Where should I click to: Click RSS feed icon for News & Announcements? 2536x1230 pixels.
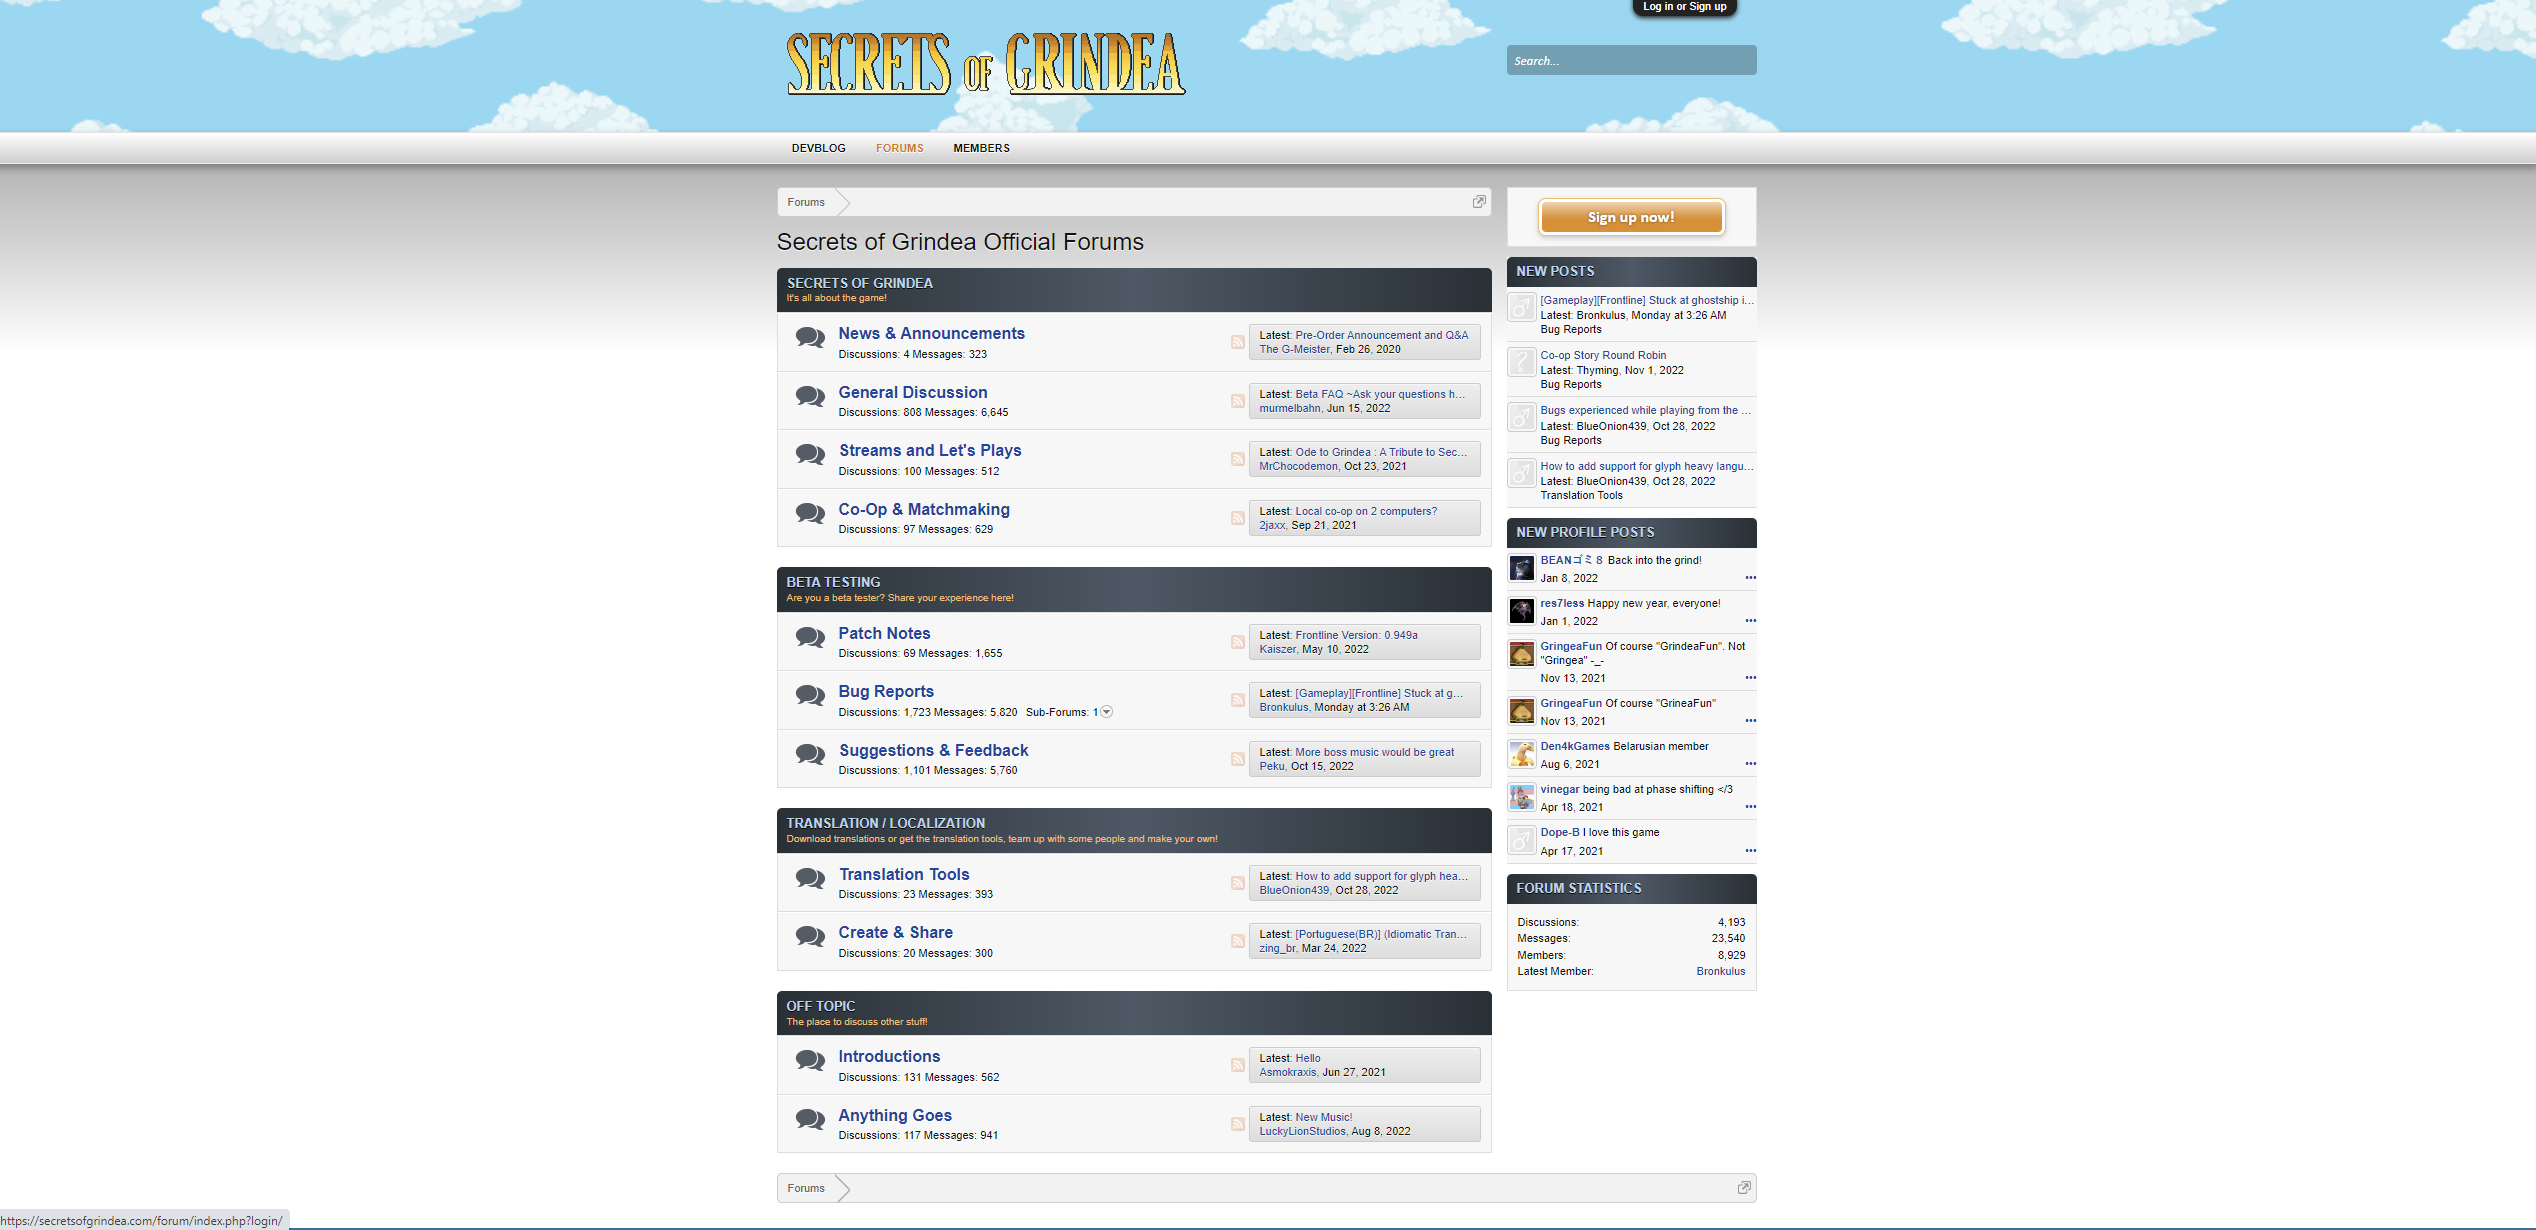coord(1237,342)
